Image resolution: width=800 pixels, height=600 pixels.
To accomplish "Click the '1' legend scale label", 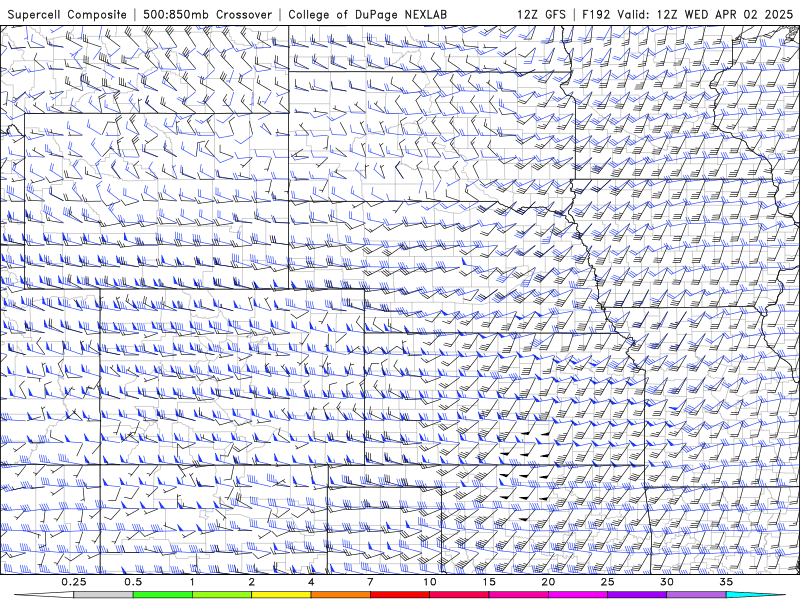I will (192, 582).
